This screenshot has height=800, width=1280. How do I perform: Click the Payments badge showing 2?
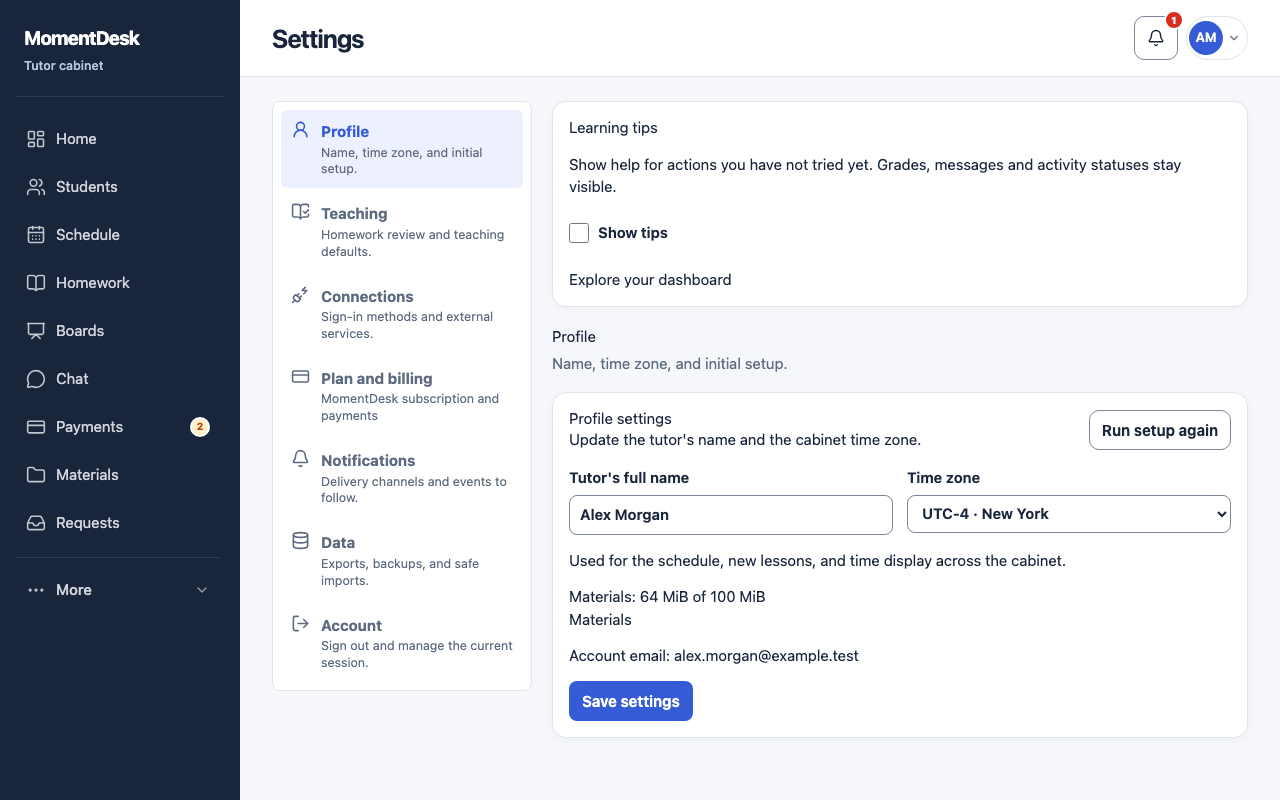click(200, 427)
